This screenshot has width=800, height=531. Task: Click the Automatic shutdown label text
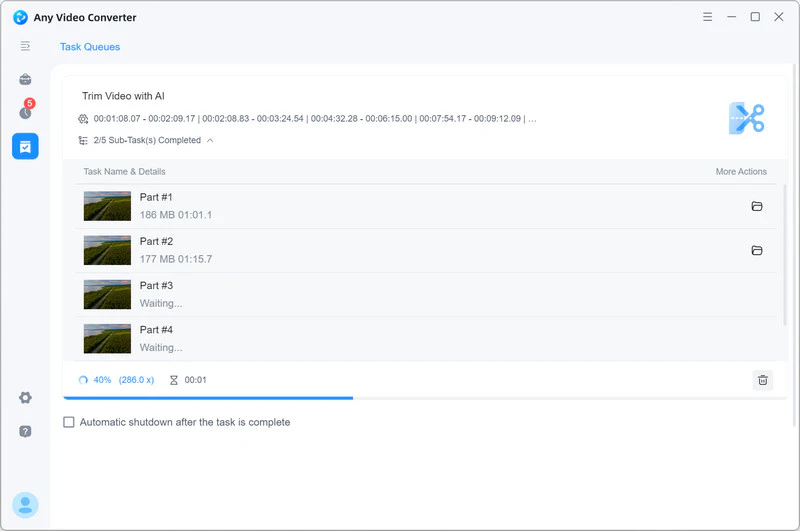click(185, 422)
